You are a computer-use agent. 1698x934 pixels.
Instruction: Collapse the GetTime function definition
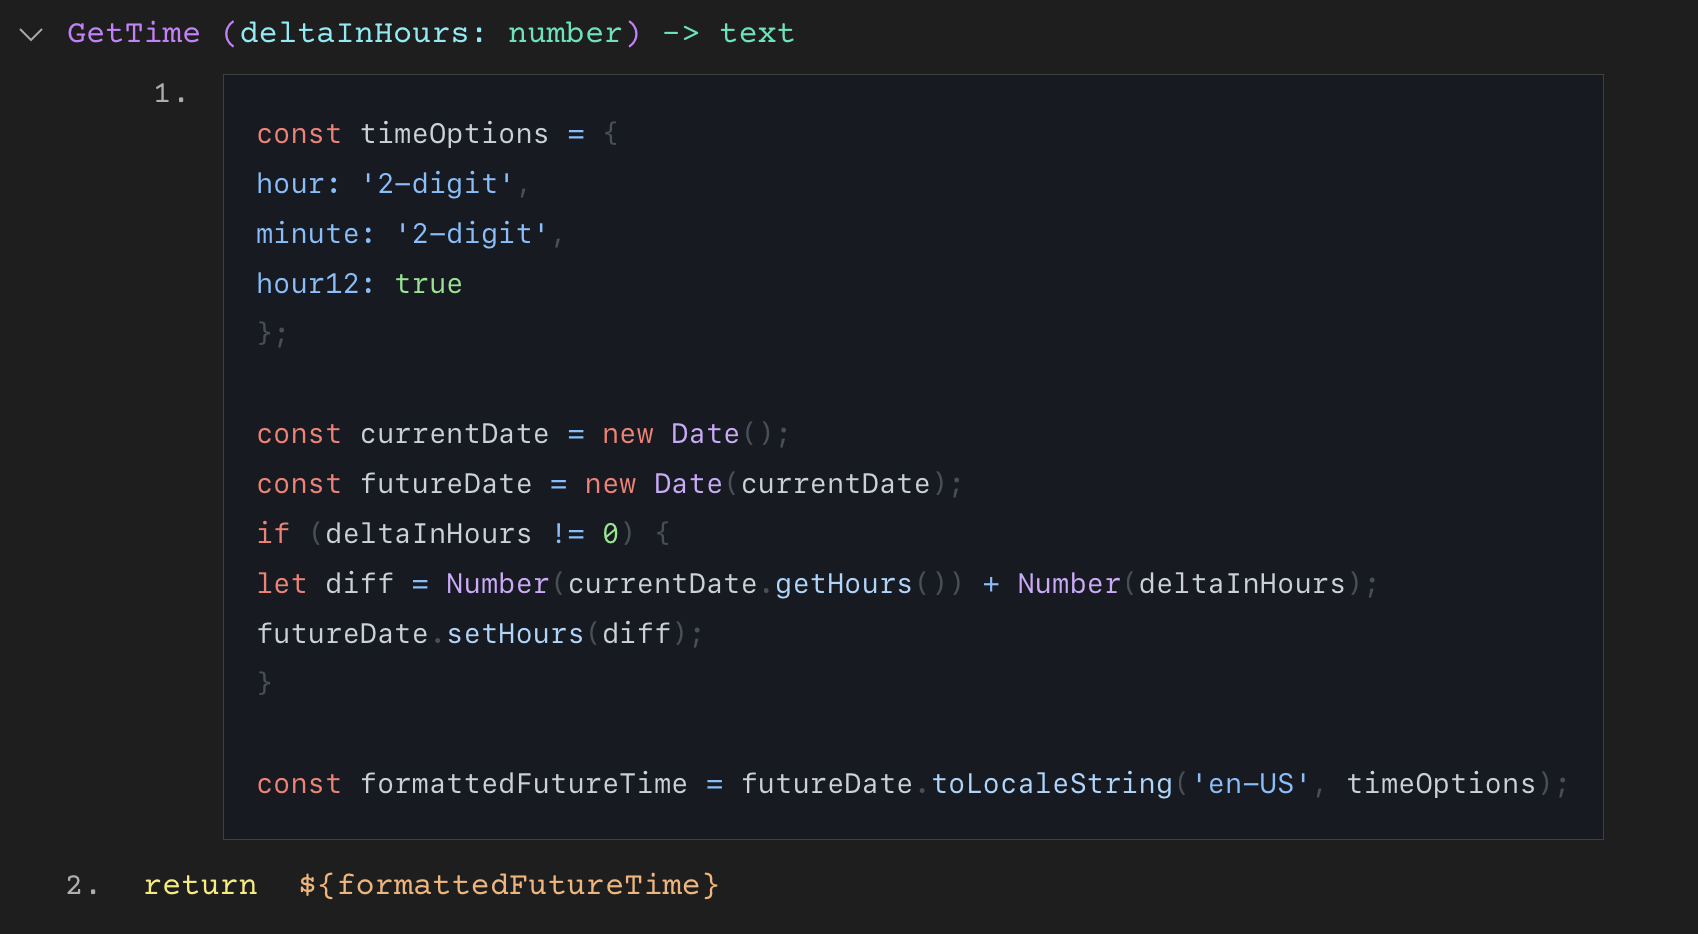pyautogui.click(x=31, y=33)
